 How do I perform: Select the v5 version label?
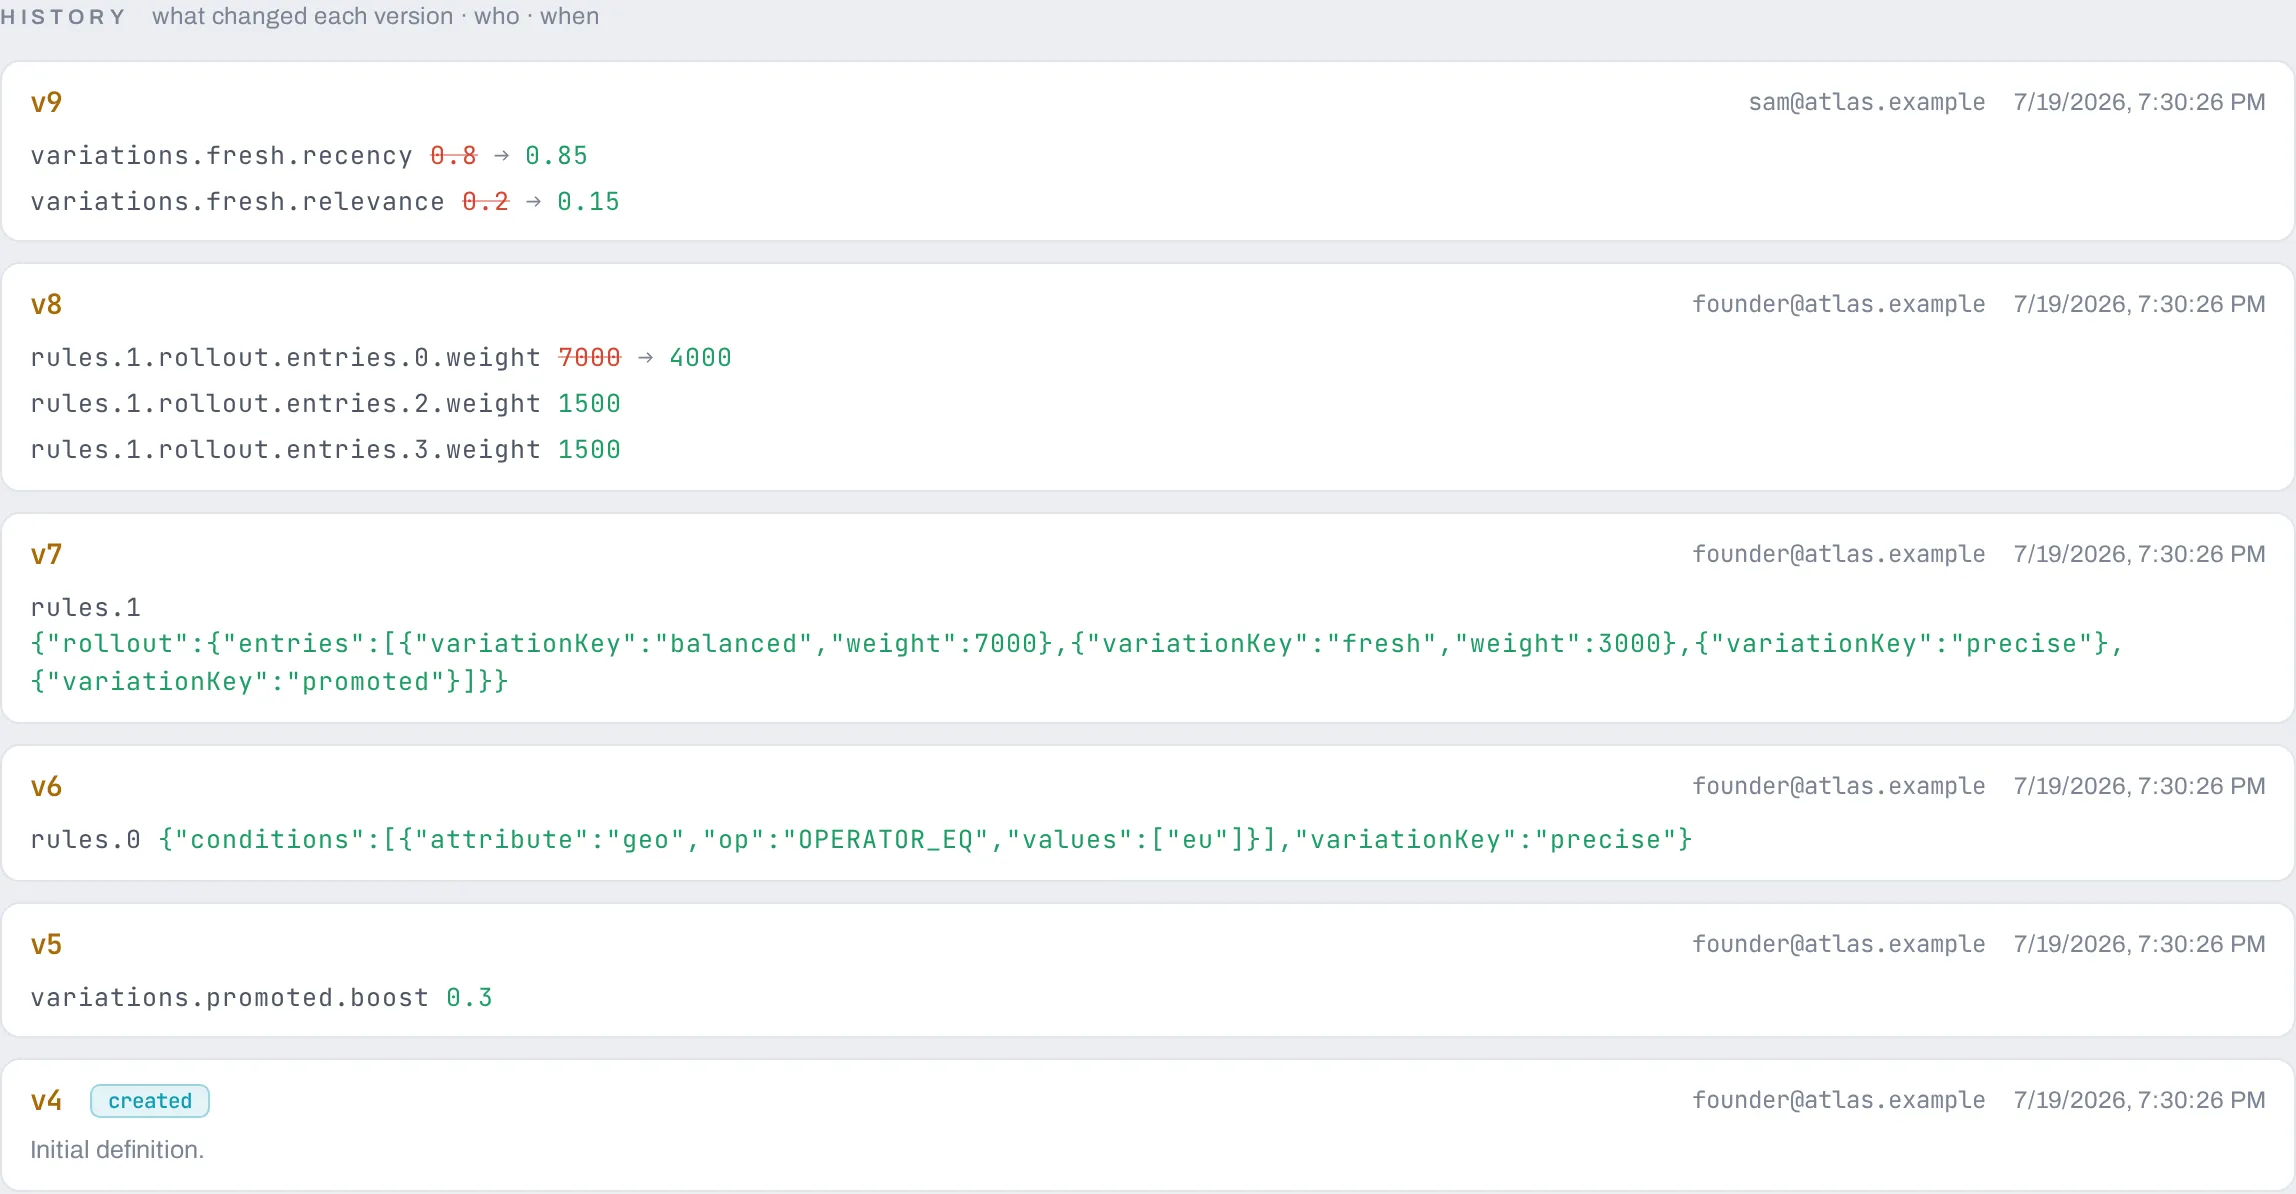click(46, 944)
